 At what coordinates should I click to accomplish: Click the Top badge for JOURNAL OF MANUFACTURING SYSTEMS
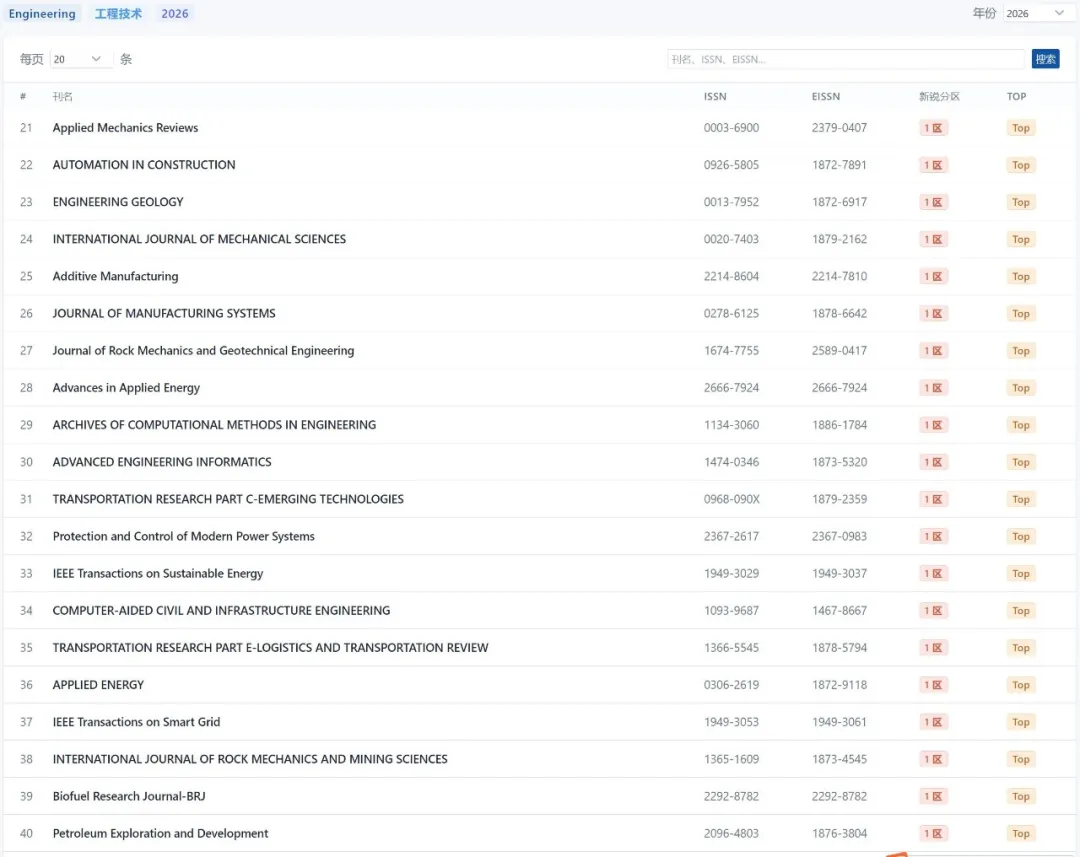(1020, 314)
